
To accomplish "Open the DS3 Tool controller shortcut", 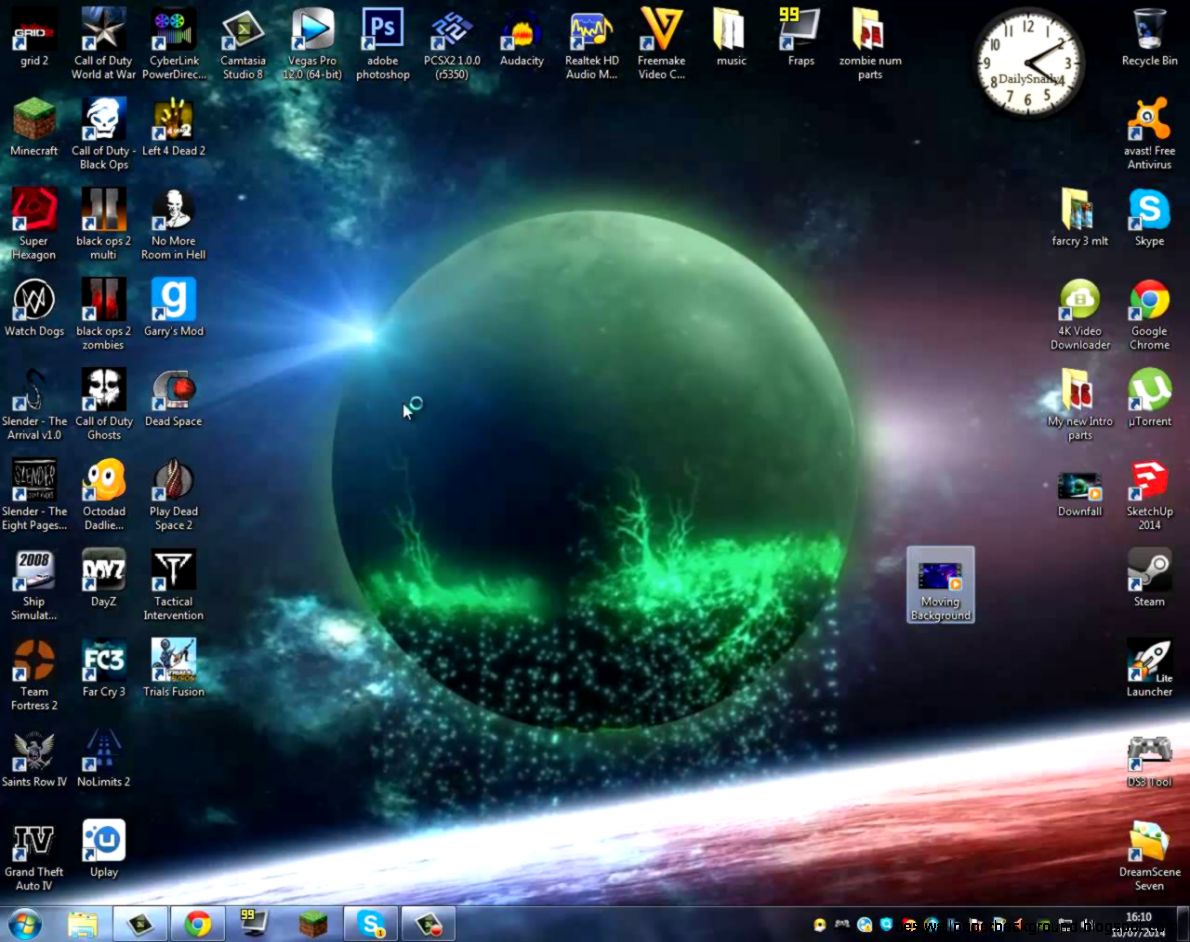I will point(1149,761).
